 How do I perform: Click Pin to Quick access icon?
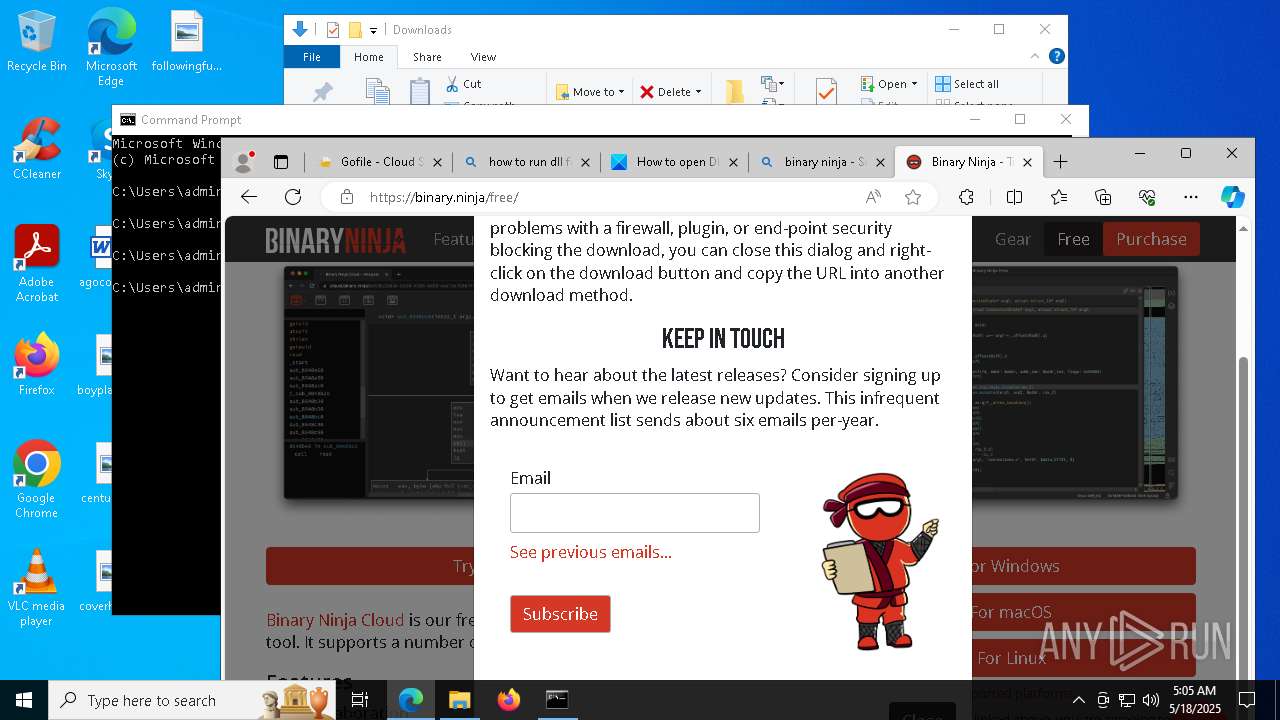click(x=322, y=91)
